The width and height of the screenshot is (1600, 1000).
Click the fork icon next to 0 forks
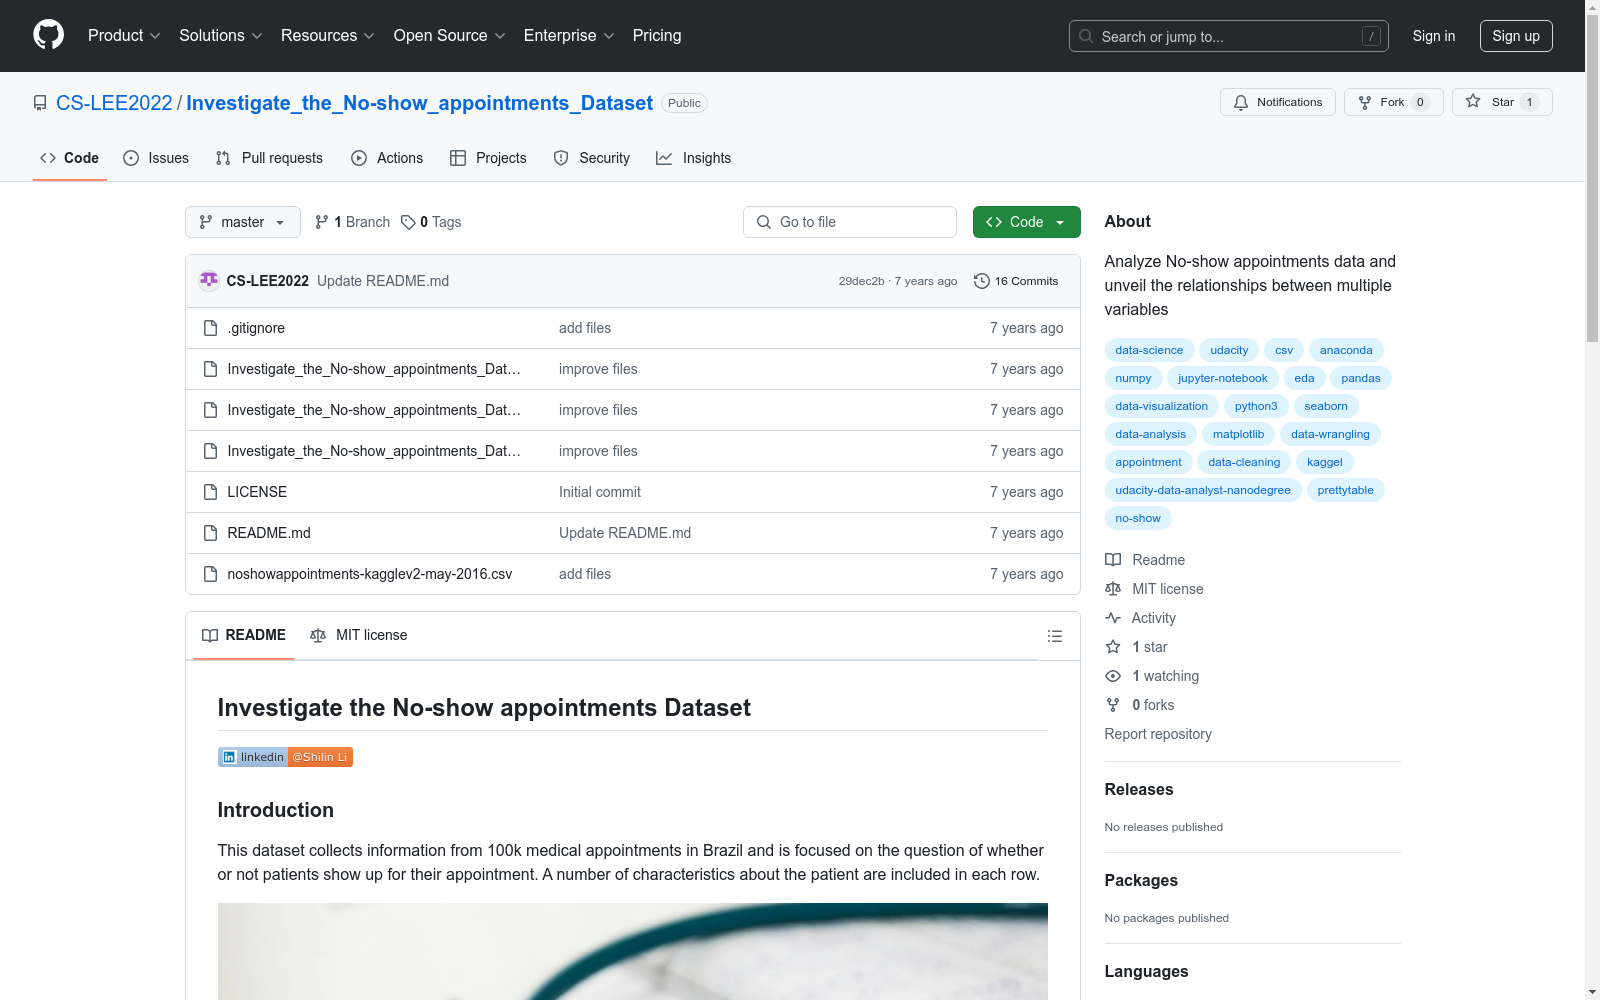(1113, 705)
